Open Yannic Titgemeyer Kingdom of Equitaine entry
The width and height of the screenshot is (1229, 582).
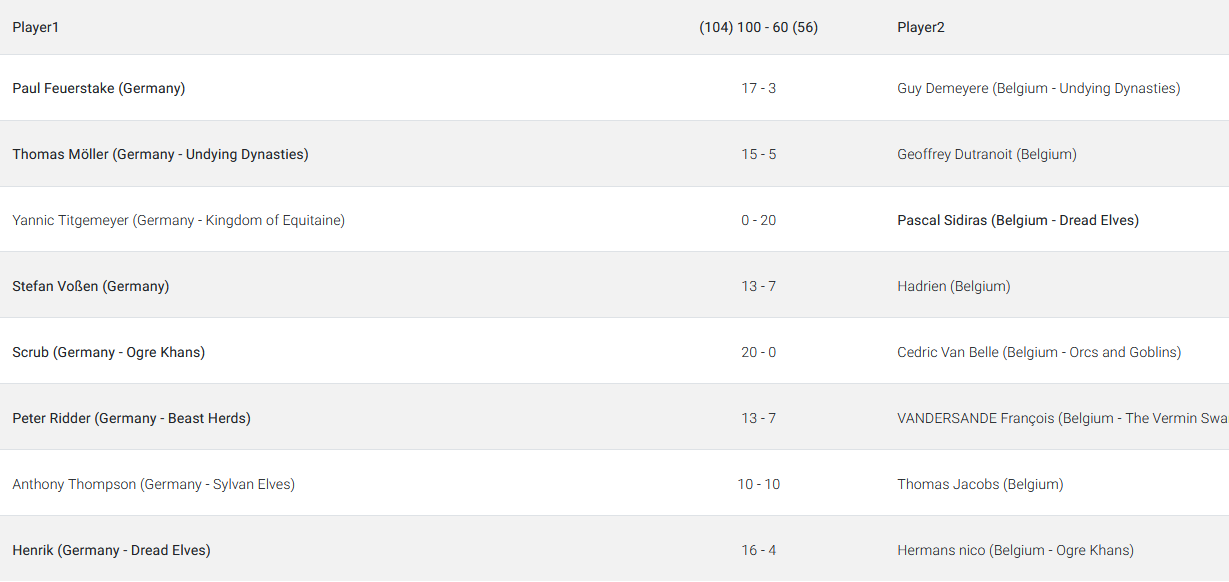point(178,220)
